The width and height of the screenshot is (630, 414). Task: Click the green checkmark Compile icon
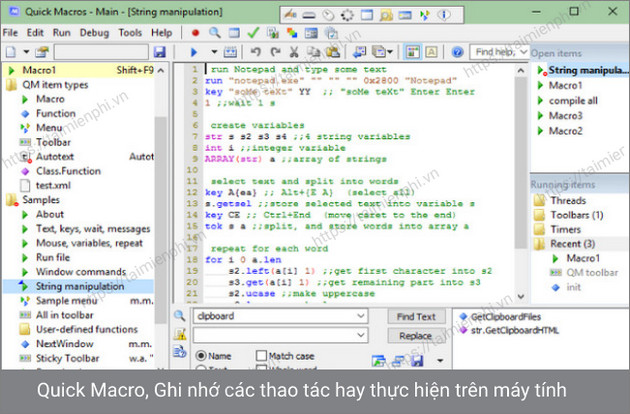255,33
